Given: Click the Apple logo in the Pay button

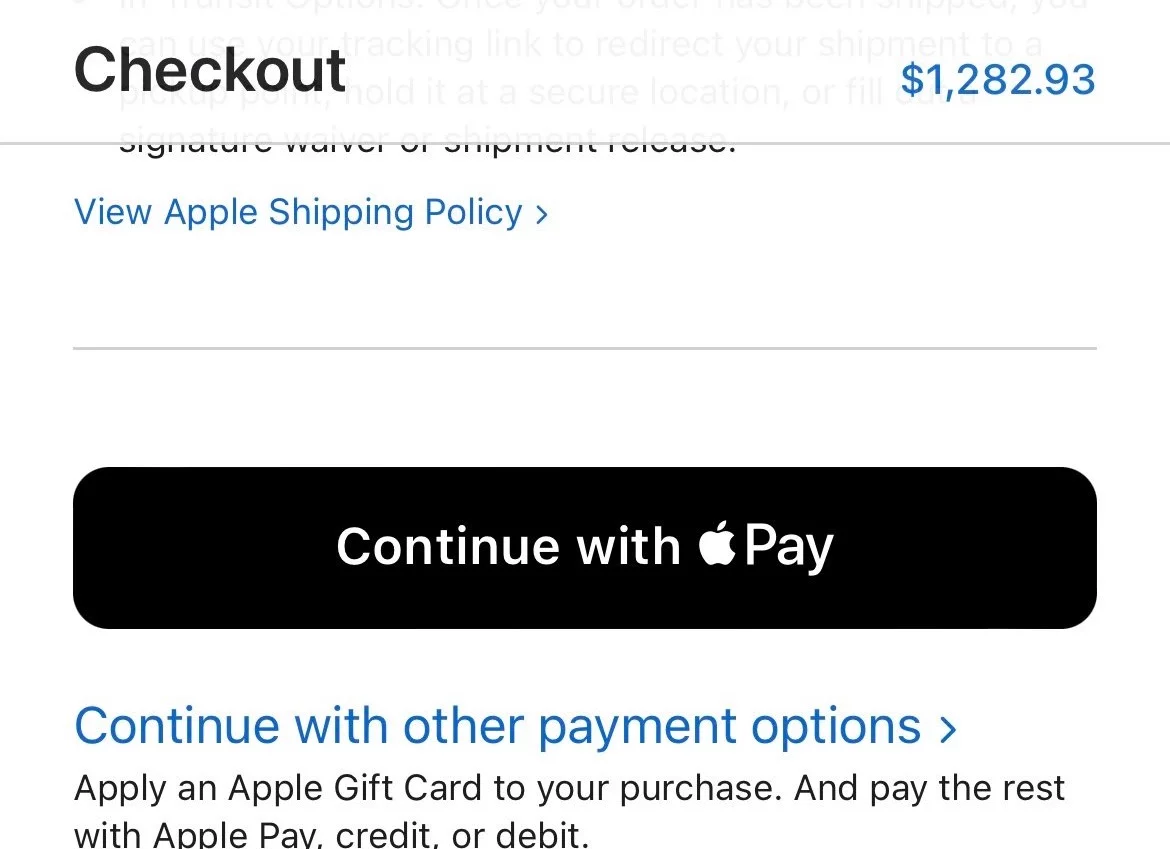Looking at the screenshot, I should point(717,544).
